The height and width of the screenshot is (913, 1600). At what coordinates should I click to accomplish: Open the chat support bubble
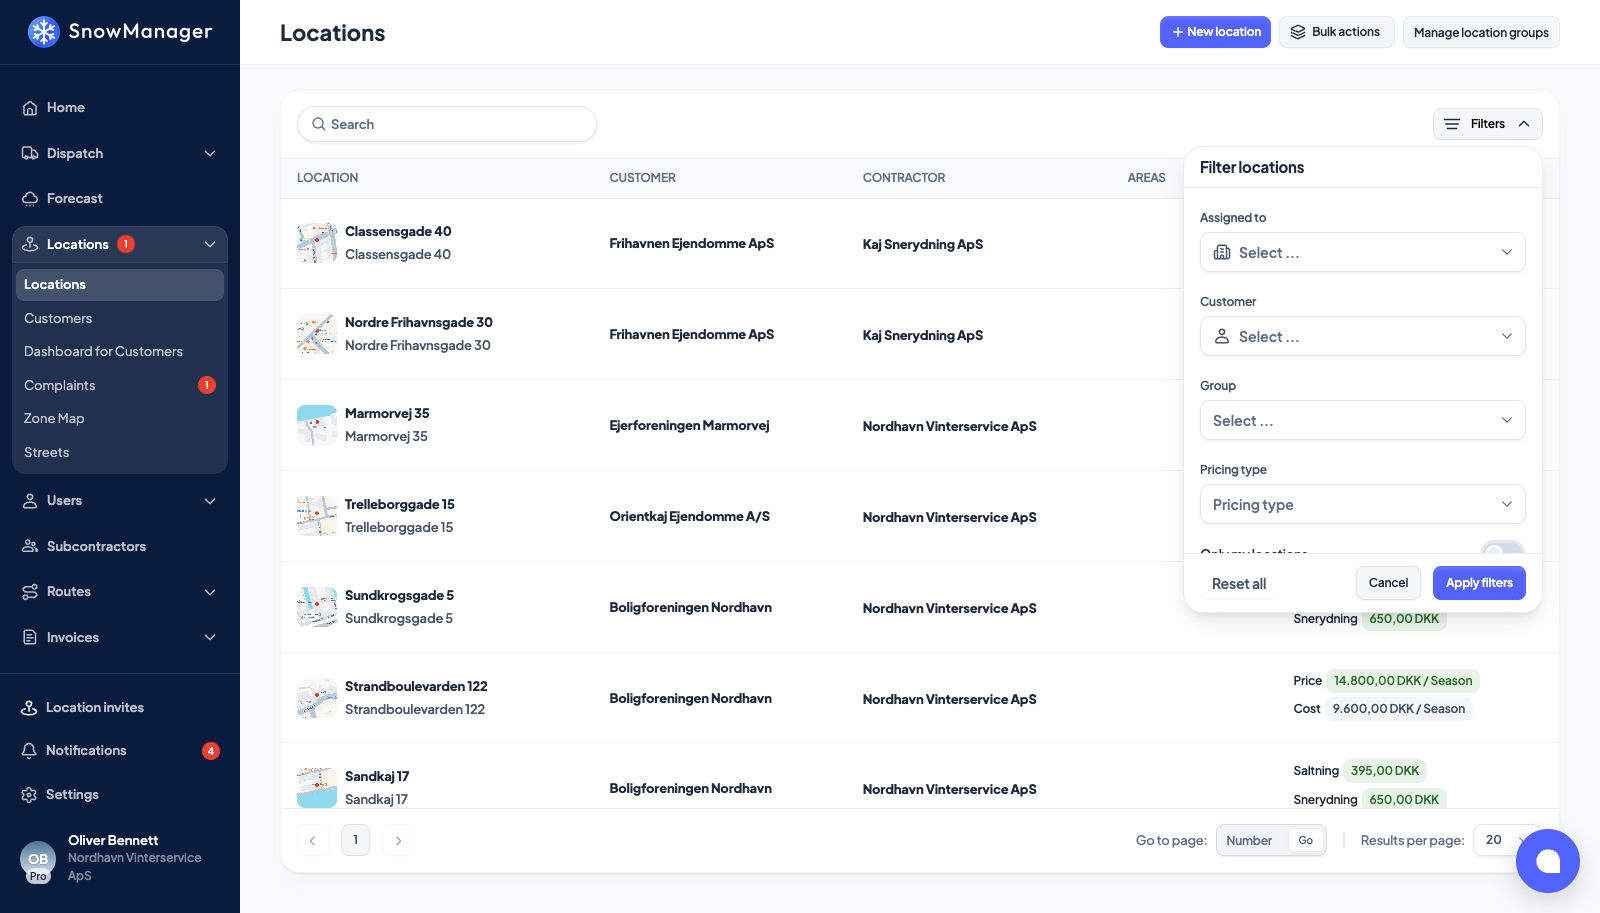pos(1548,861)
